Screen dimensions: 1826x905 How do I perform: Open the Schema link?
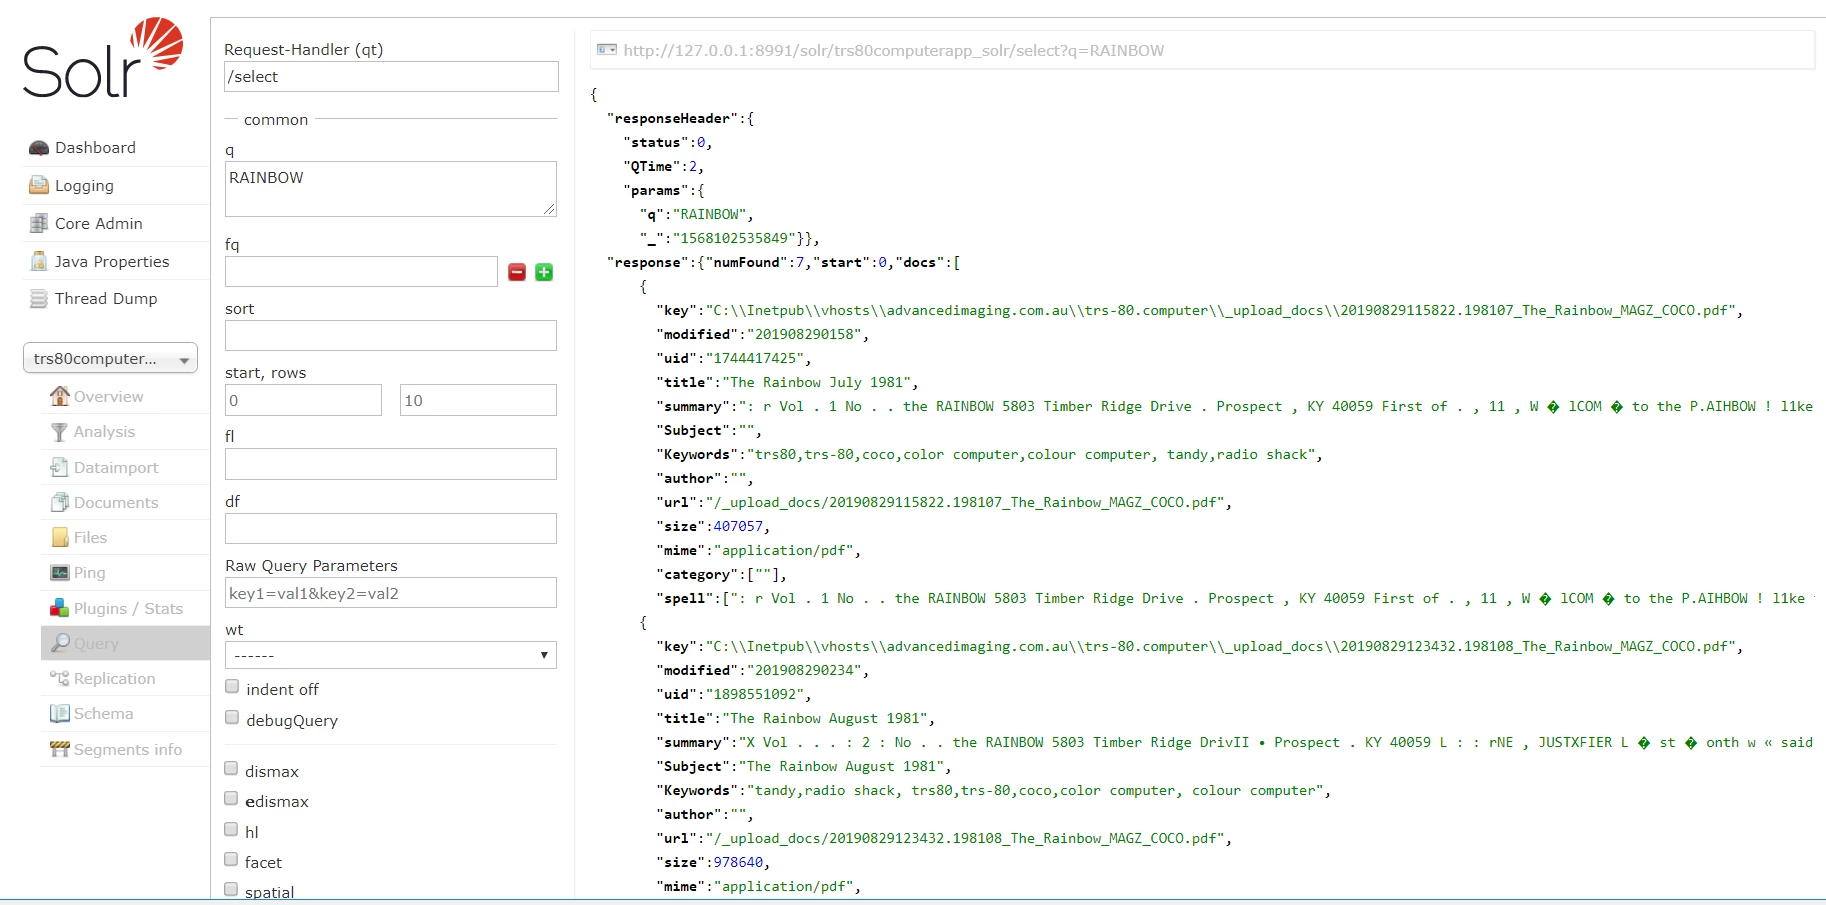(103, 714)
